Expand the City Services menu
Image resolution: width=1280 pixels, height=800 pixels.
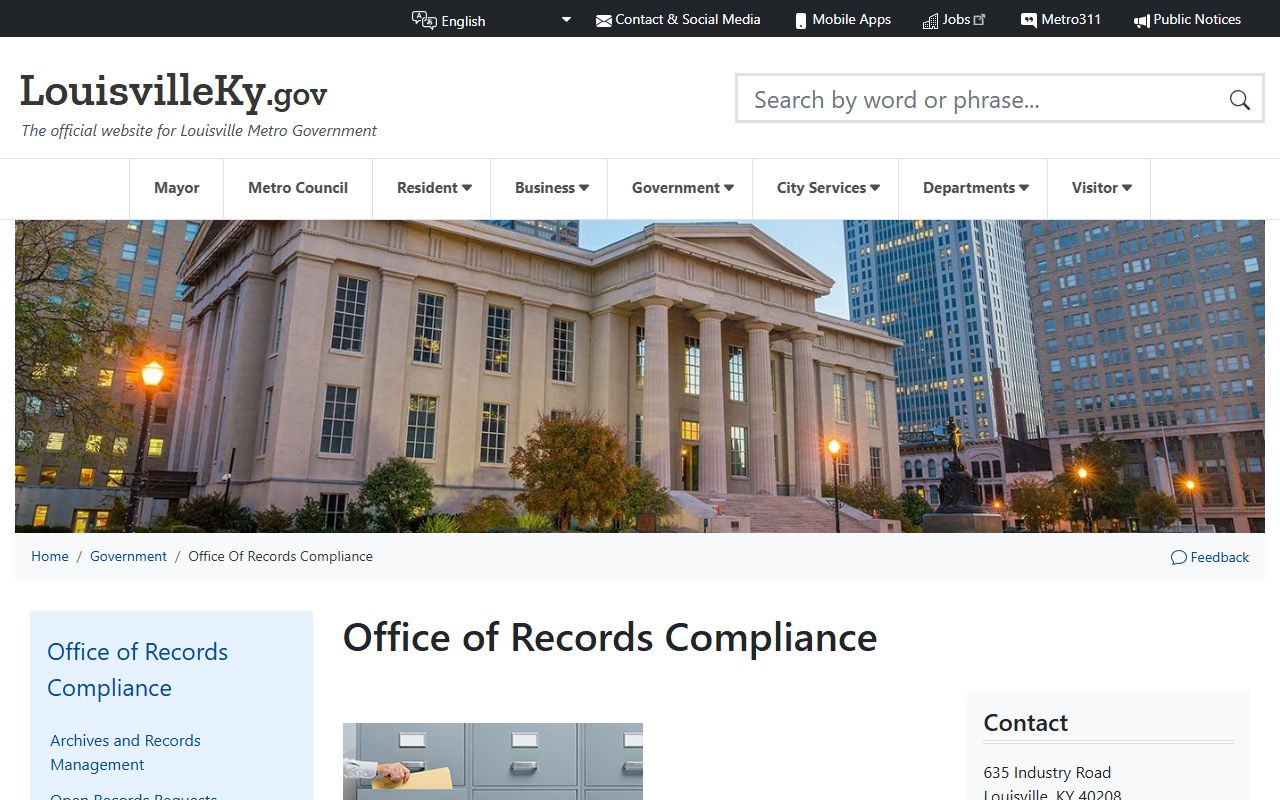pyautogui.click(x=828, y=188)
